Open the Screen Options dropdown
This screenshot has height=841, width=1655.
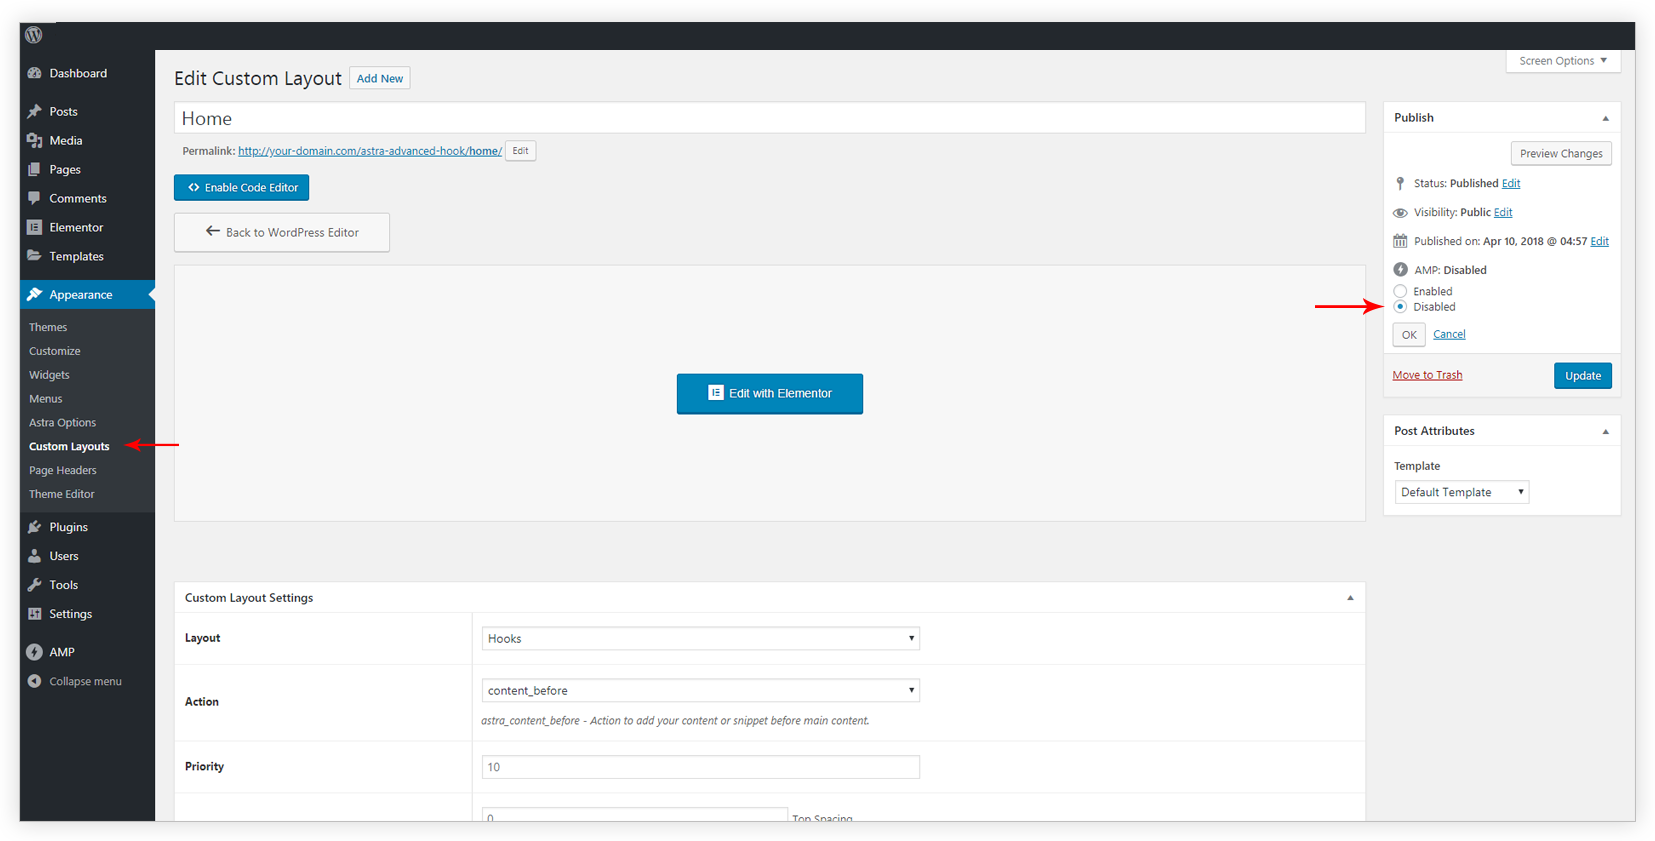pos(1563,61)
